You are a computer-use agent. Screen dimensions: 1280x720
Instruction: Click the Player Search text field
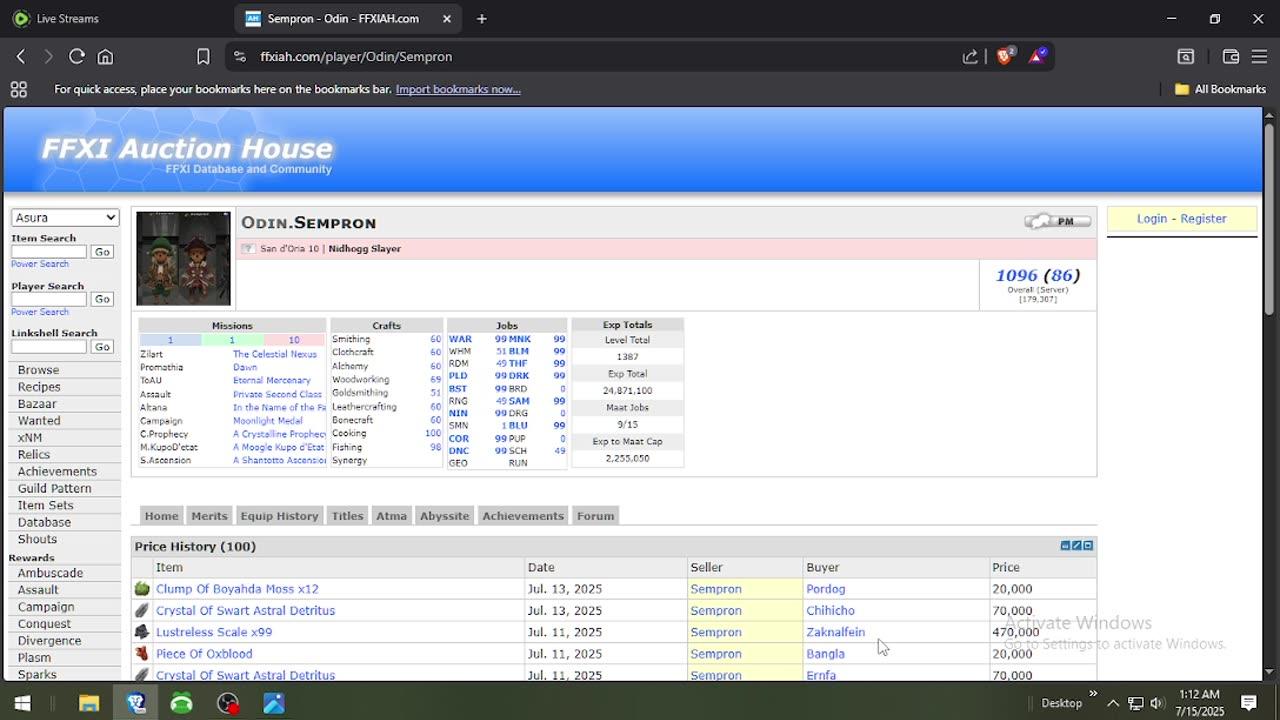49,299
